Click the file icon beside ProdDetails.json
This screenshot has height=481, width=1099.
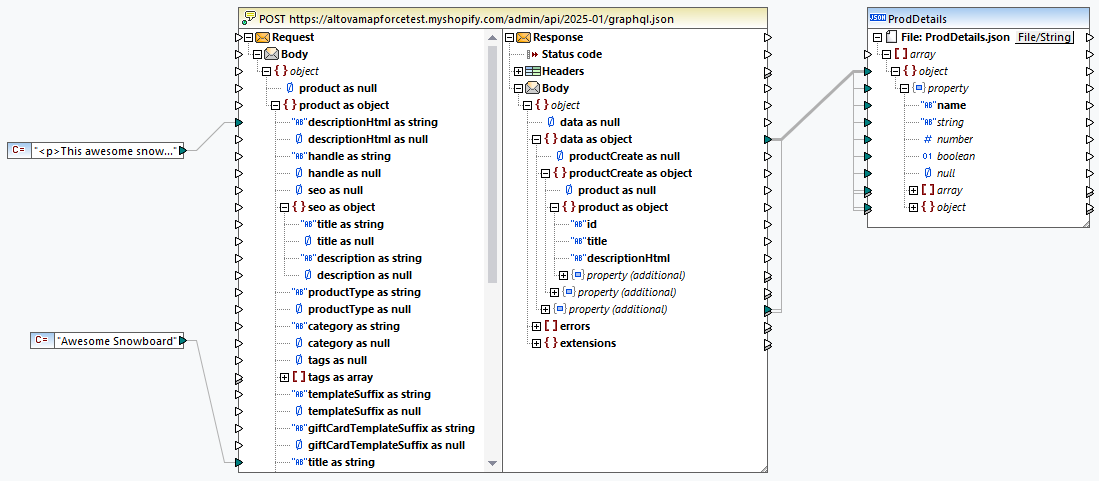click(892, 37)
